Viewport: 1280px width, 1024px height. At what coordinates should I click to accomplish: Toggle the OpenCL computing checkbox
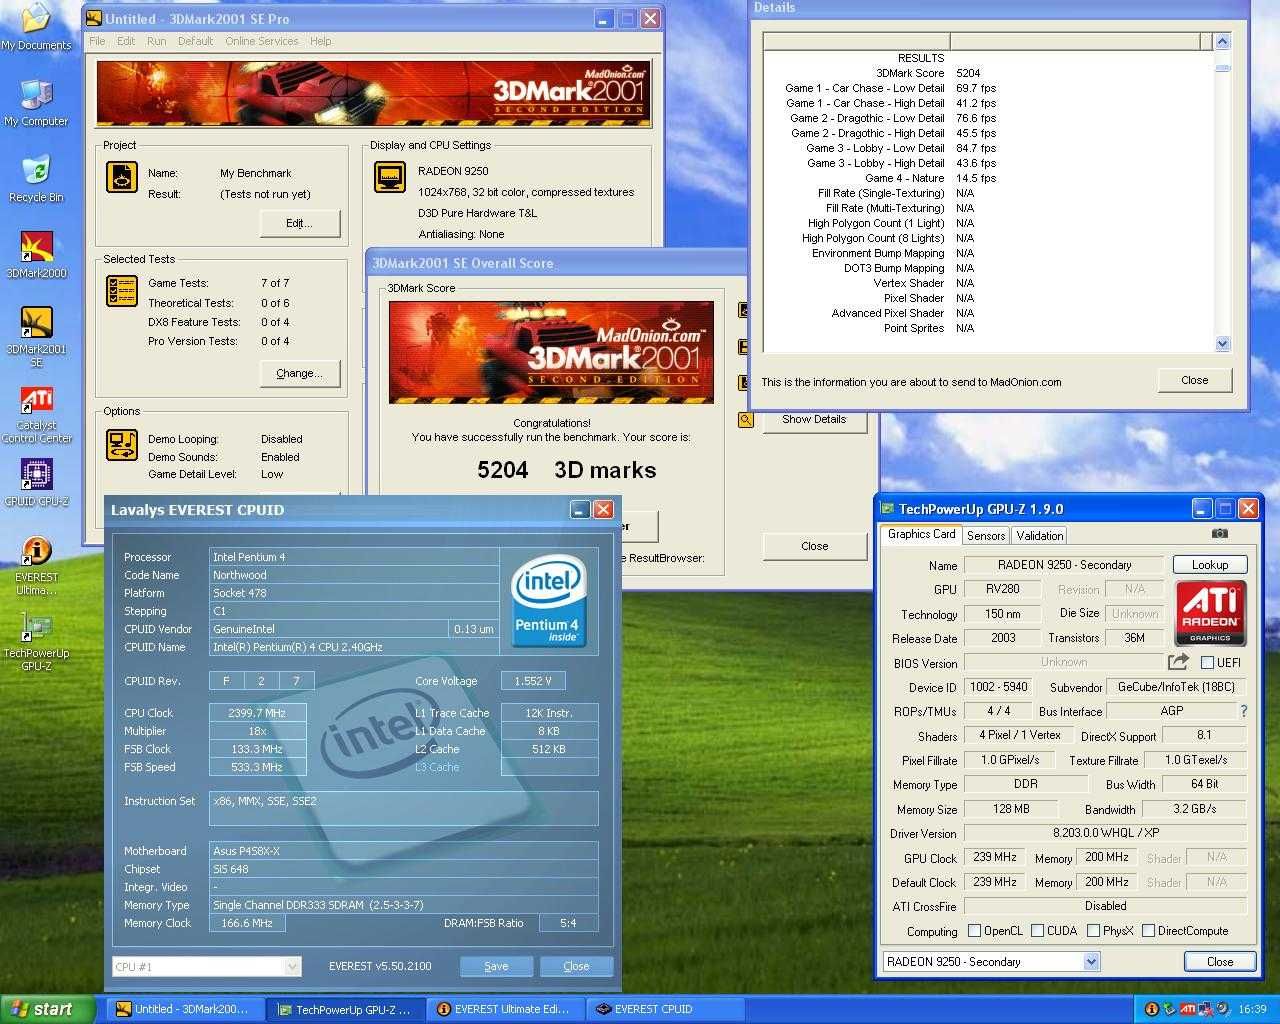click(x=974, y=931)
